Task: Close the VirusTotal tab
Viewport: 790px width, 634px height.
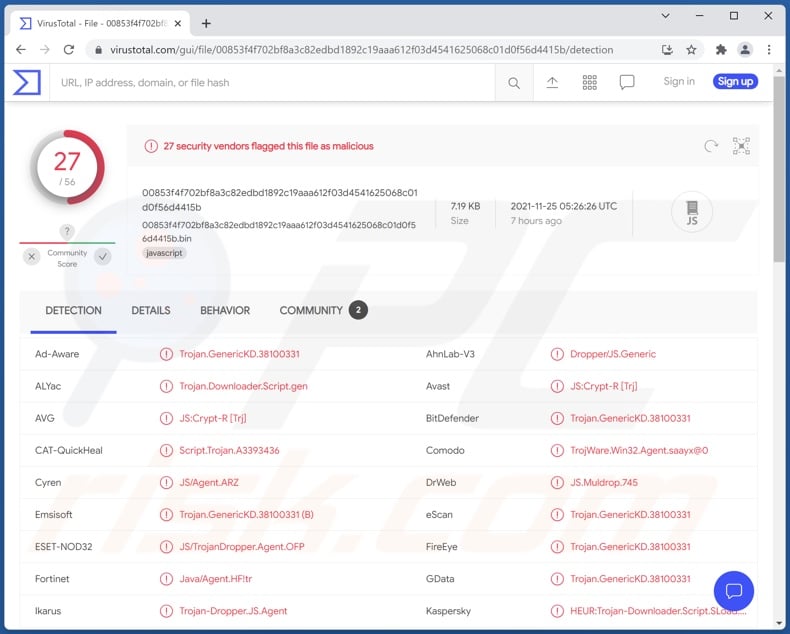Action: coord(178,23)
